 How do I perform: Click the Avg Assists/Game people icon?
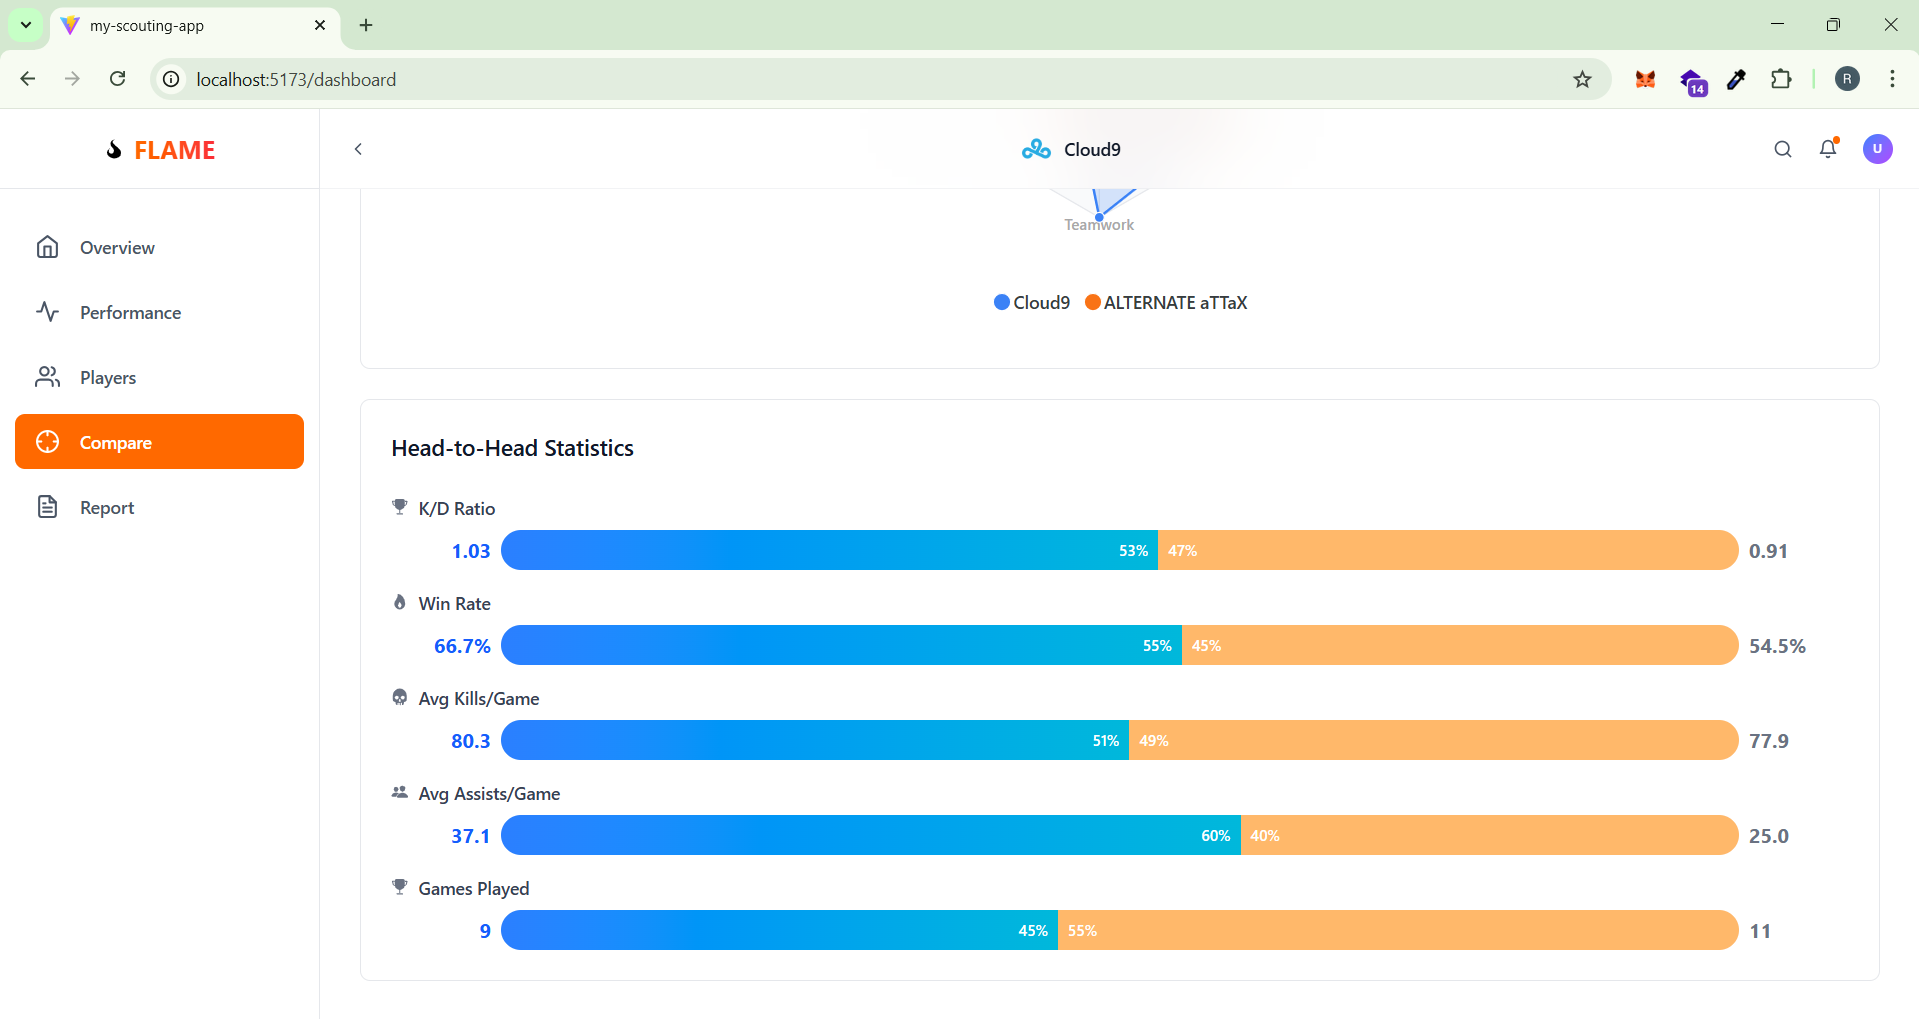tap(400, 792)
